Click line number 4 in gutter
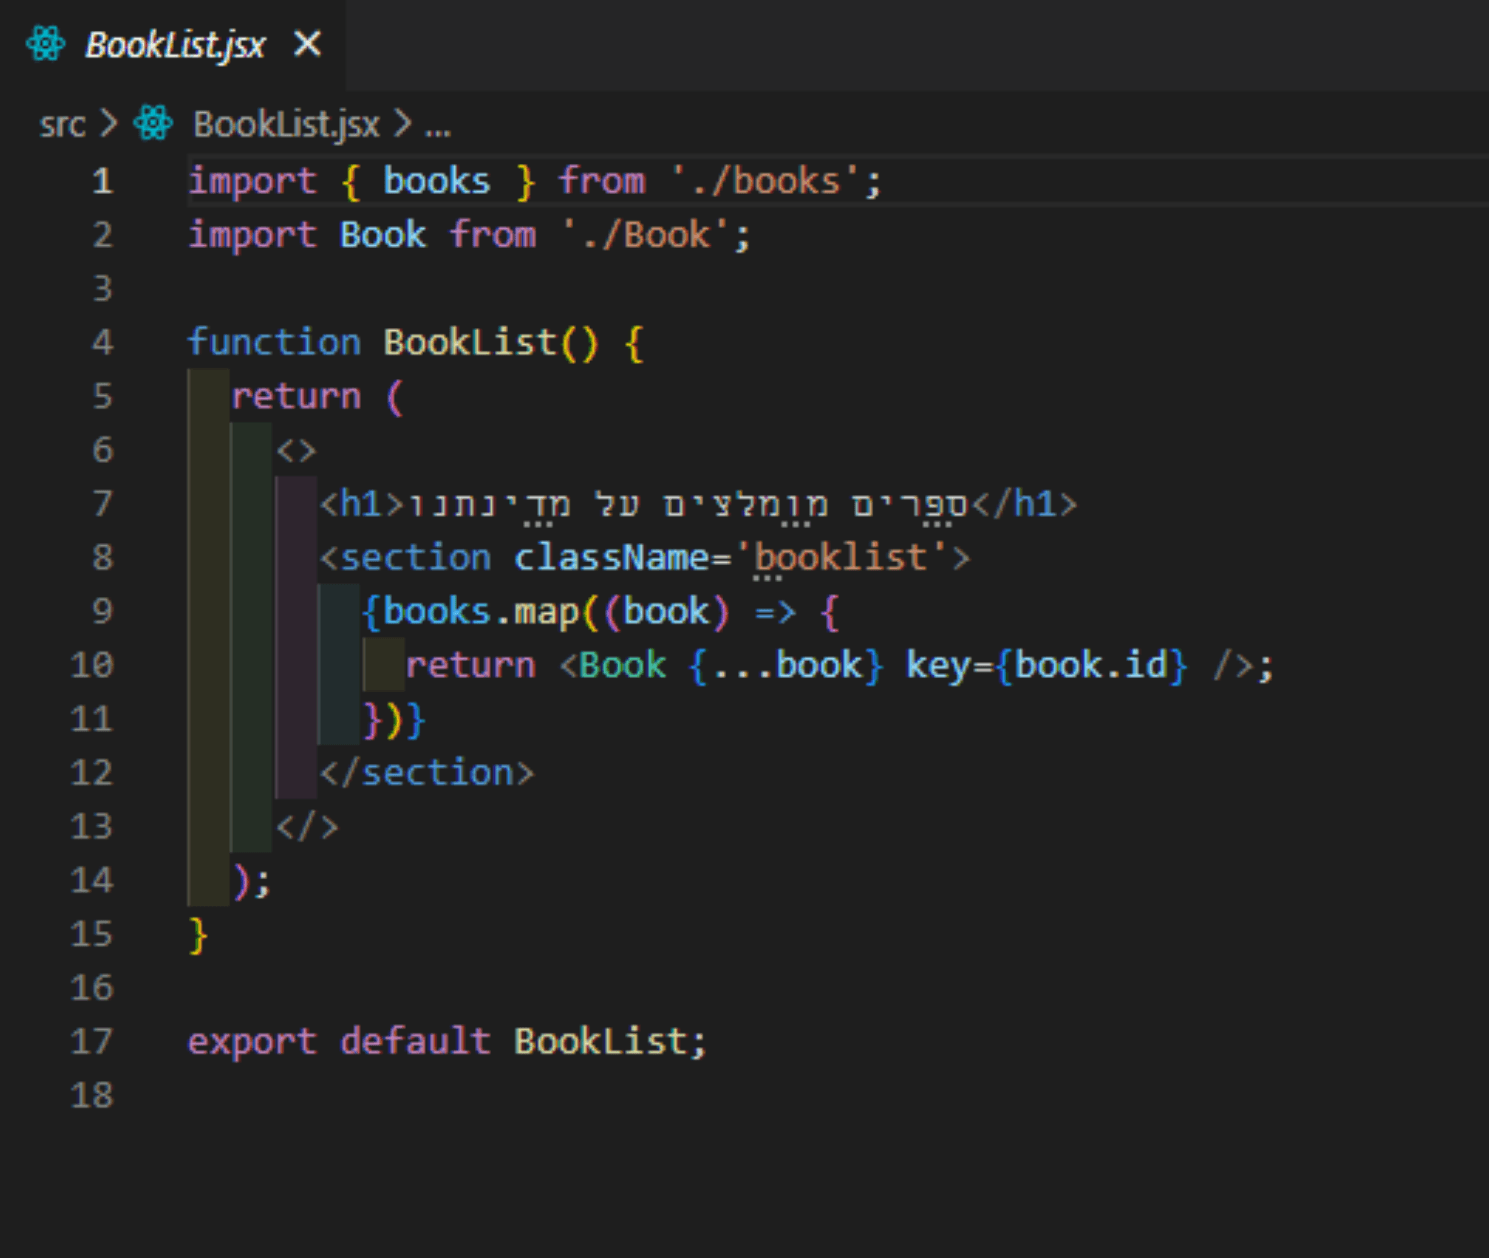Image resolution: width=1489 pixels, height=1258 pixels. click(x=102, y=343)
